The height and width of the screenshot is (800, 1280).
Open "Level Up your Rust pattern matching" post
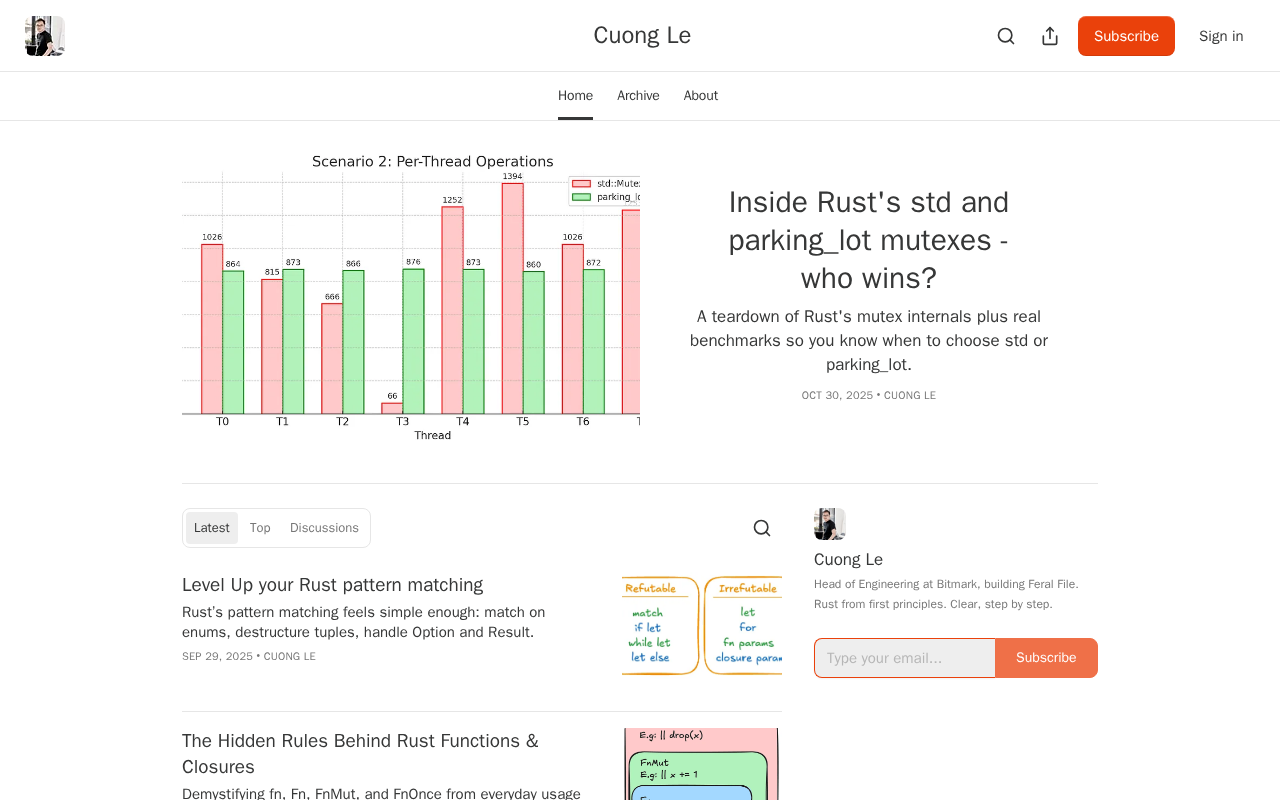pyautogui.click(x=332, y=585)
